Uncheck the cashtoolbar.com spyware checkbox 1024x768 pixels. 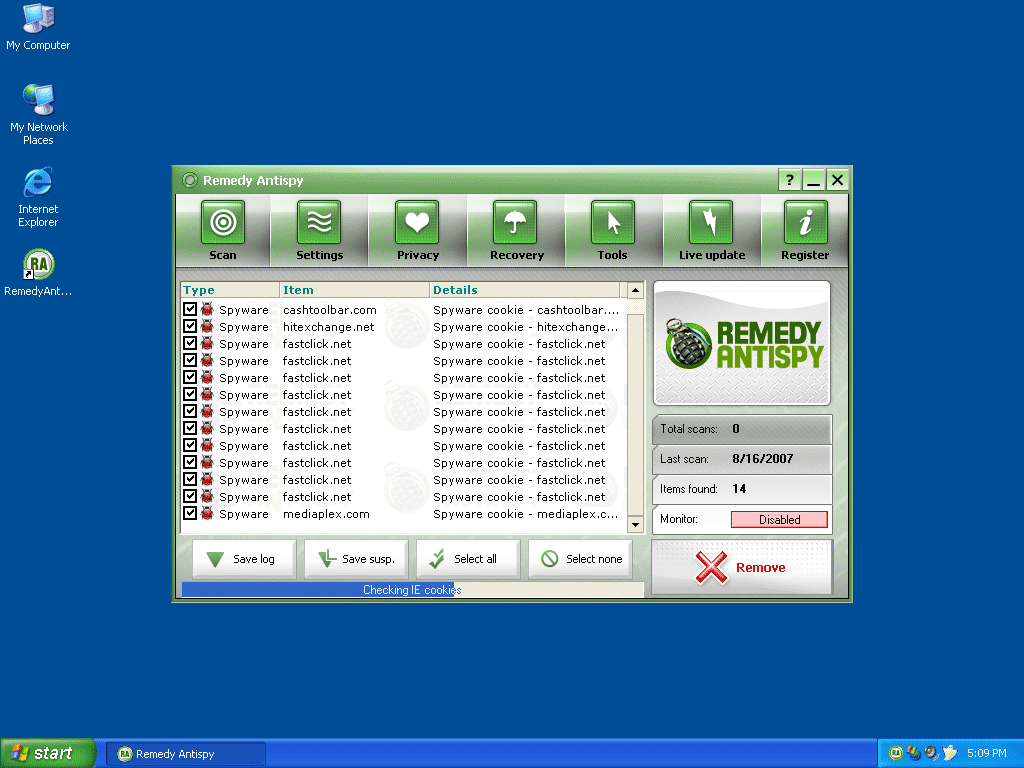(x=190, y=310)
